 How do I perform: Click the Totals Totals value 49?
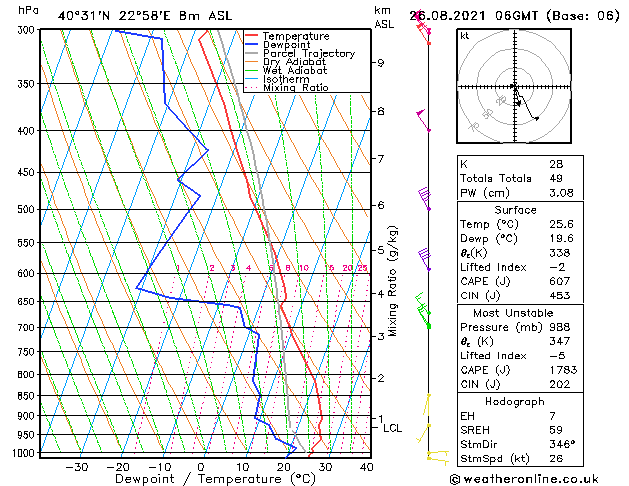pyautogui.click(x=556, y=178)
